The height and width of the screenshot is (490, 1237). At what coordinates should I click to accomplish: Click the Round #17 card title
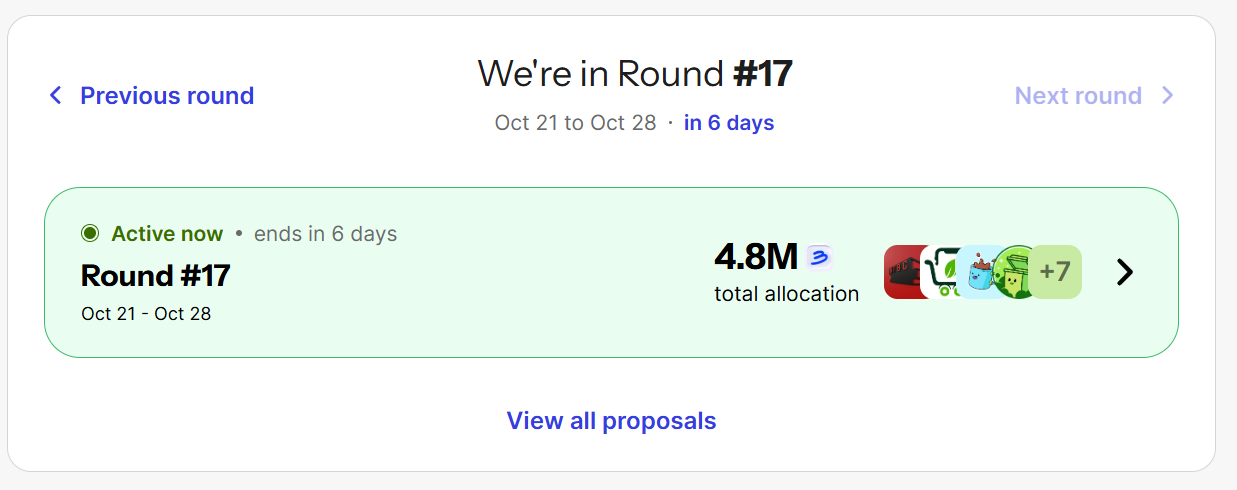point(155,275)
